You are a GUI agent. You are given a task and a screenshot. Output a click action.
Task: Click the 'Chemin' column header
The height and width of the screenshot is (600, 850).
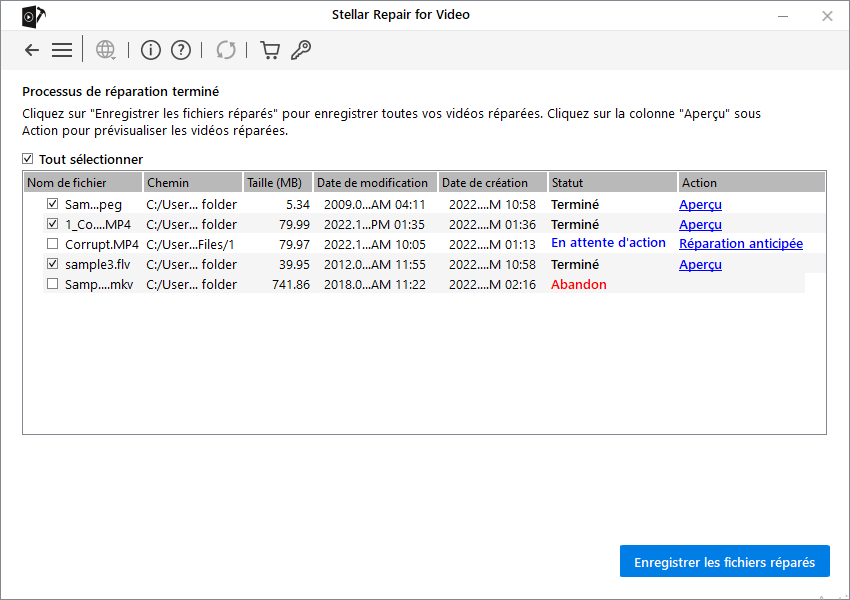[x=192, y=183]
